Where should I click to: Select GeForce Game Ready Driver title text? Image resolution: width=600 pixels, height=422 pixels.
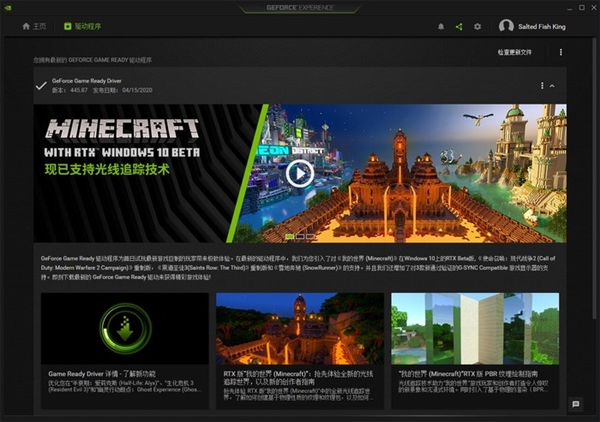[x=86, y=81]
